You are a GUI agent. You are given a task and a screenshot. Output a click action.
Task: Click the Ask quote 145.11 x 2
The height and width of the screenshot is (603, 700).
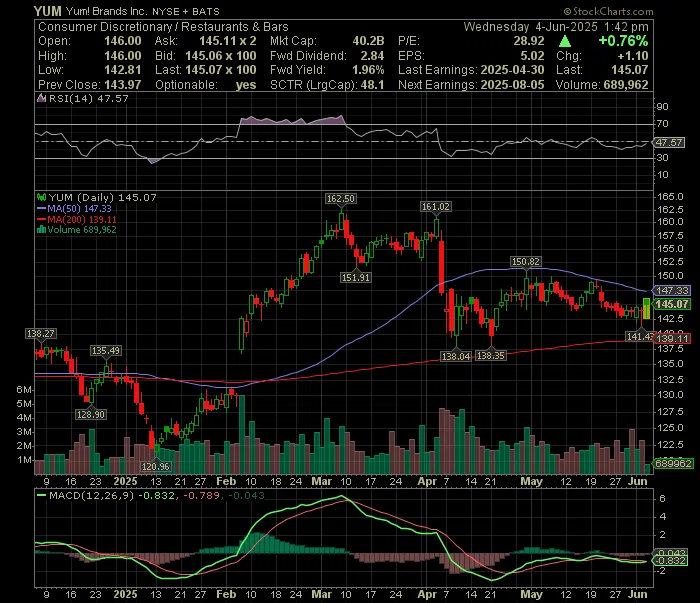click(x=228, y=41)
